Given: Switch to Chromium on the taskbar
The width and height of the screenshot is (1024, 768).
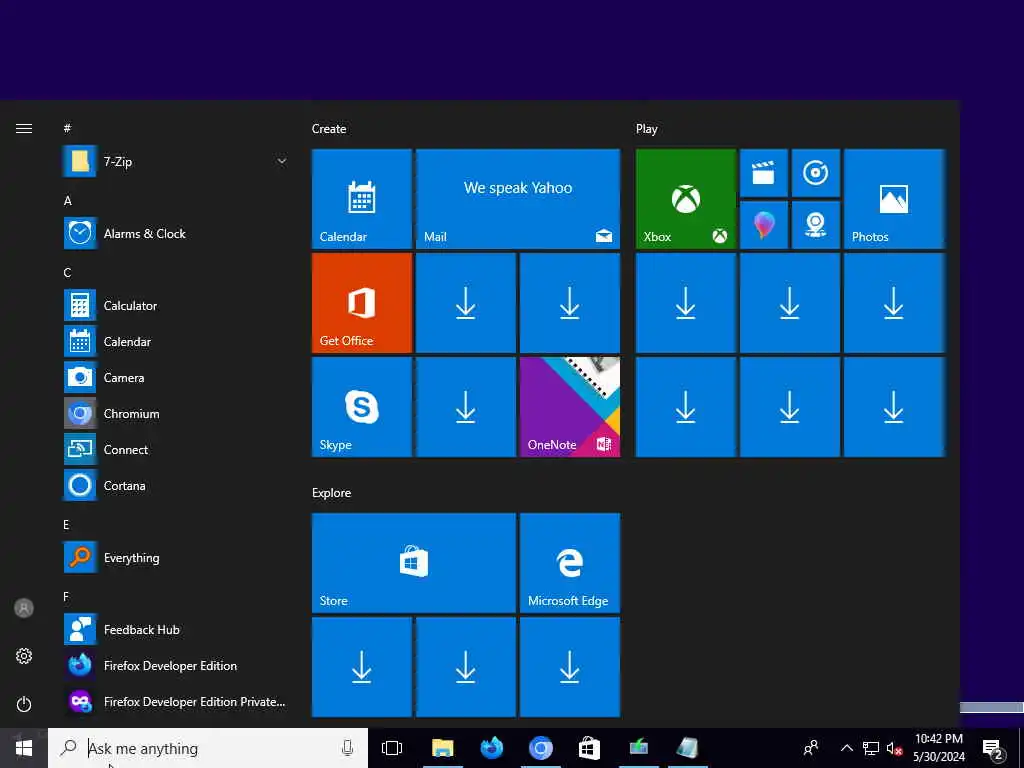Looking at the screenshot, I should 541,748.
